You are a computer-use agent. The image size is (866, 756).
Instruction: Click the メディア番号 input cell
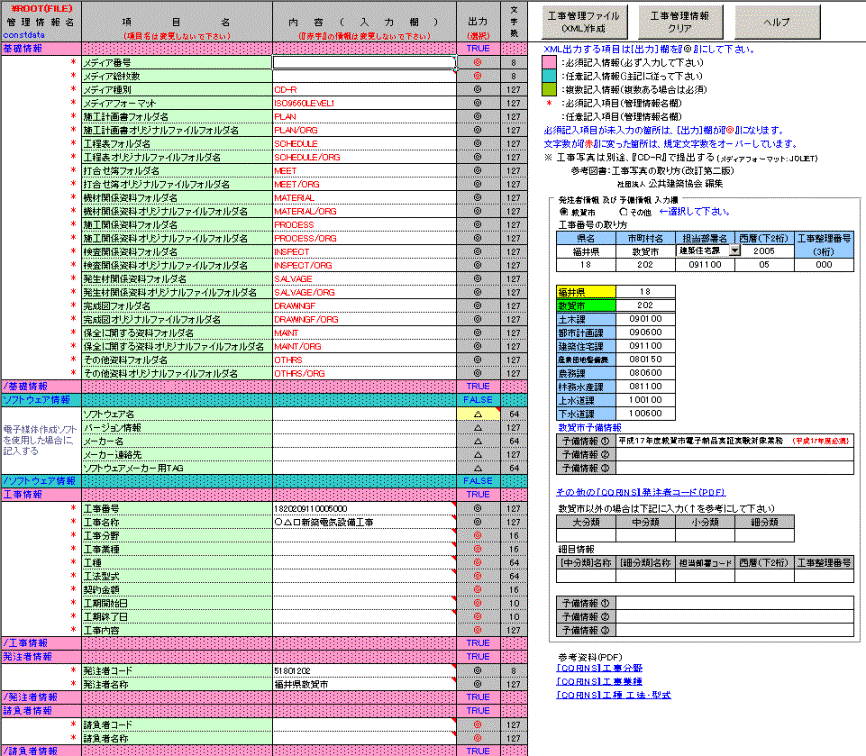coord(365,62)
